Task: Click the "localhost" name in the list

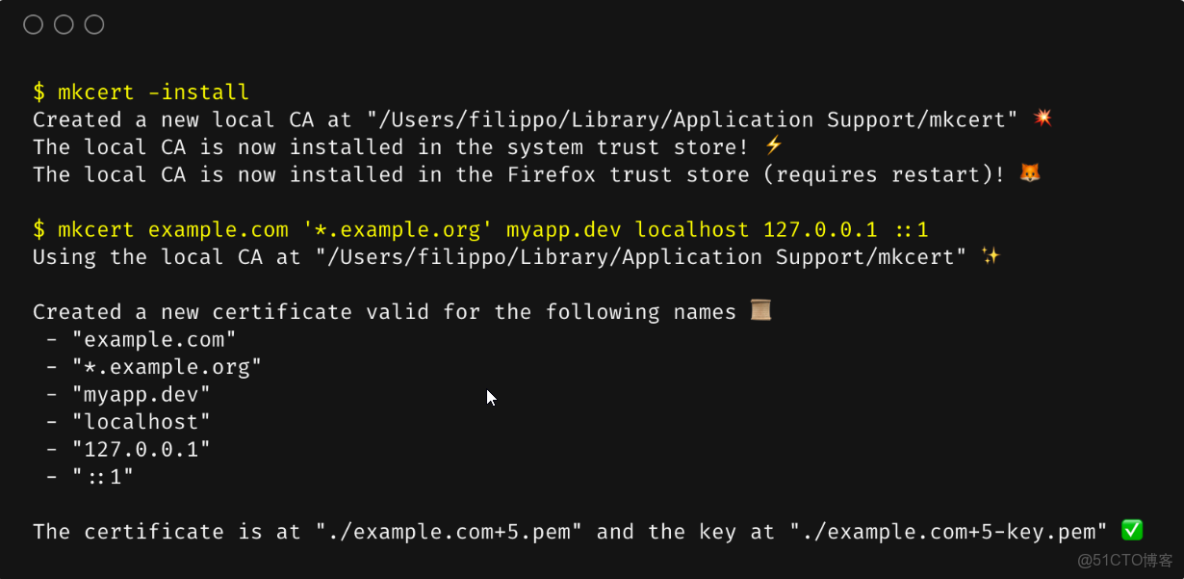Action: tap(141, 421)
